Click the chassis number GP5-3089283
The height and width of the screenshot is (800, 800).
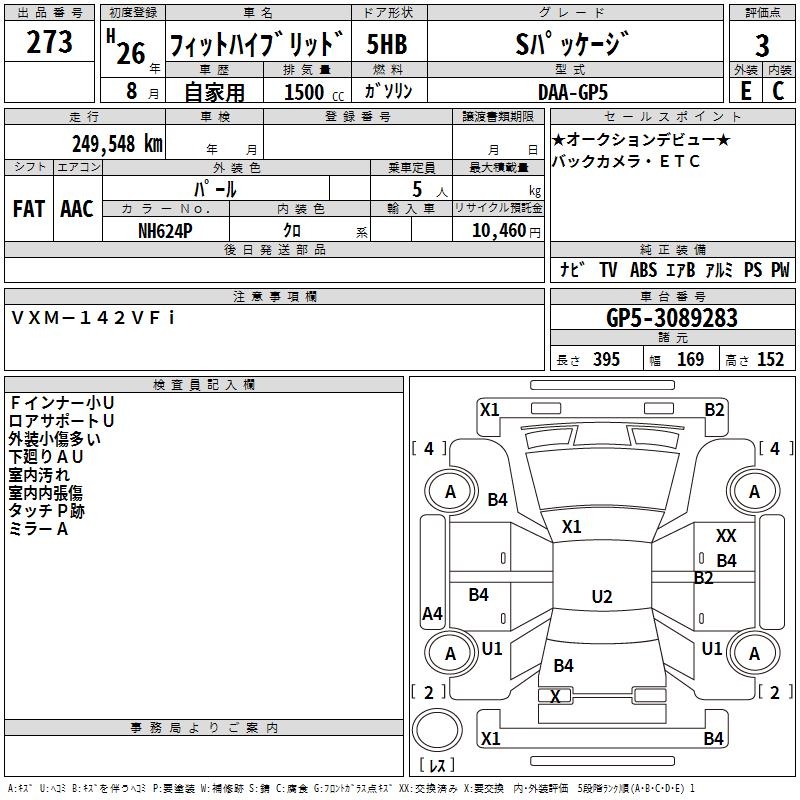(x=672, y=318)
